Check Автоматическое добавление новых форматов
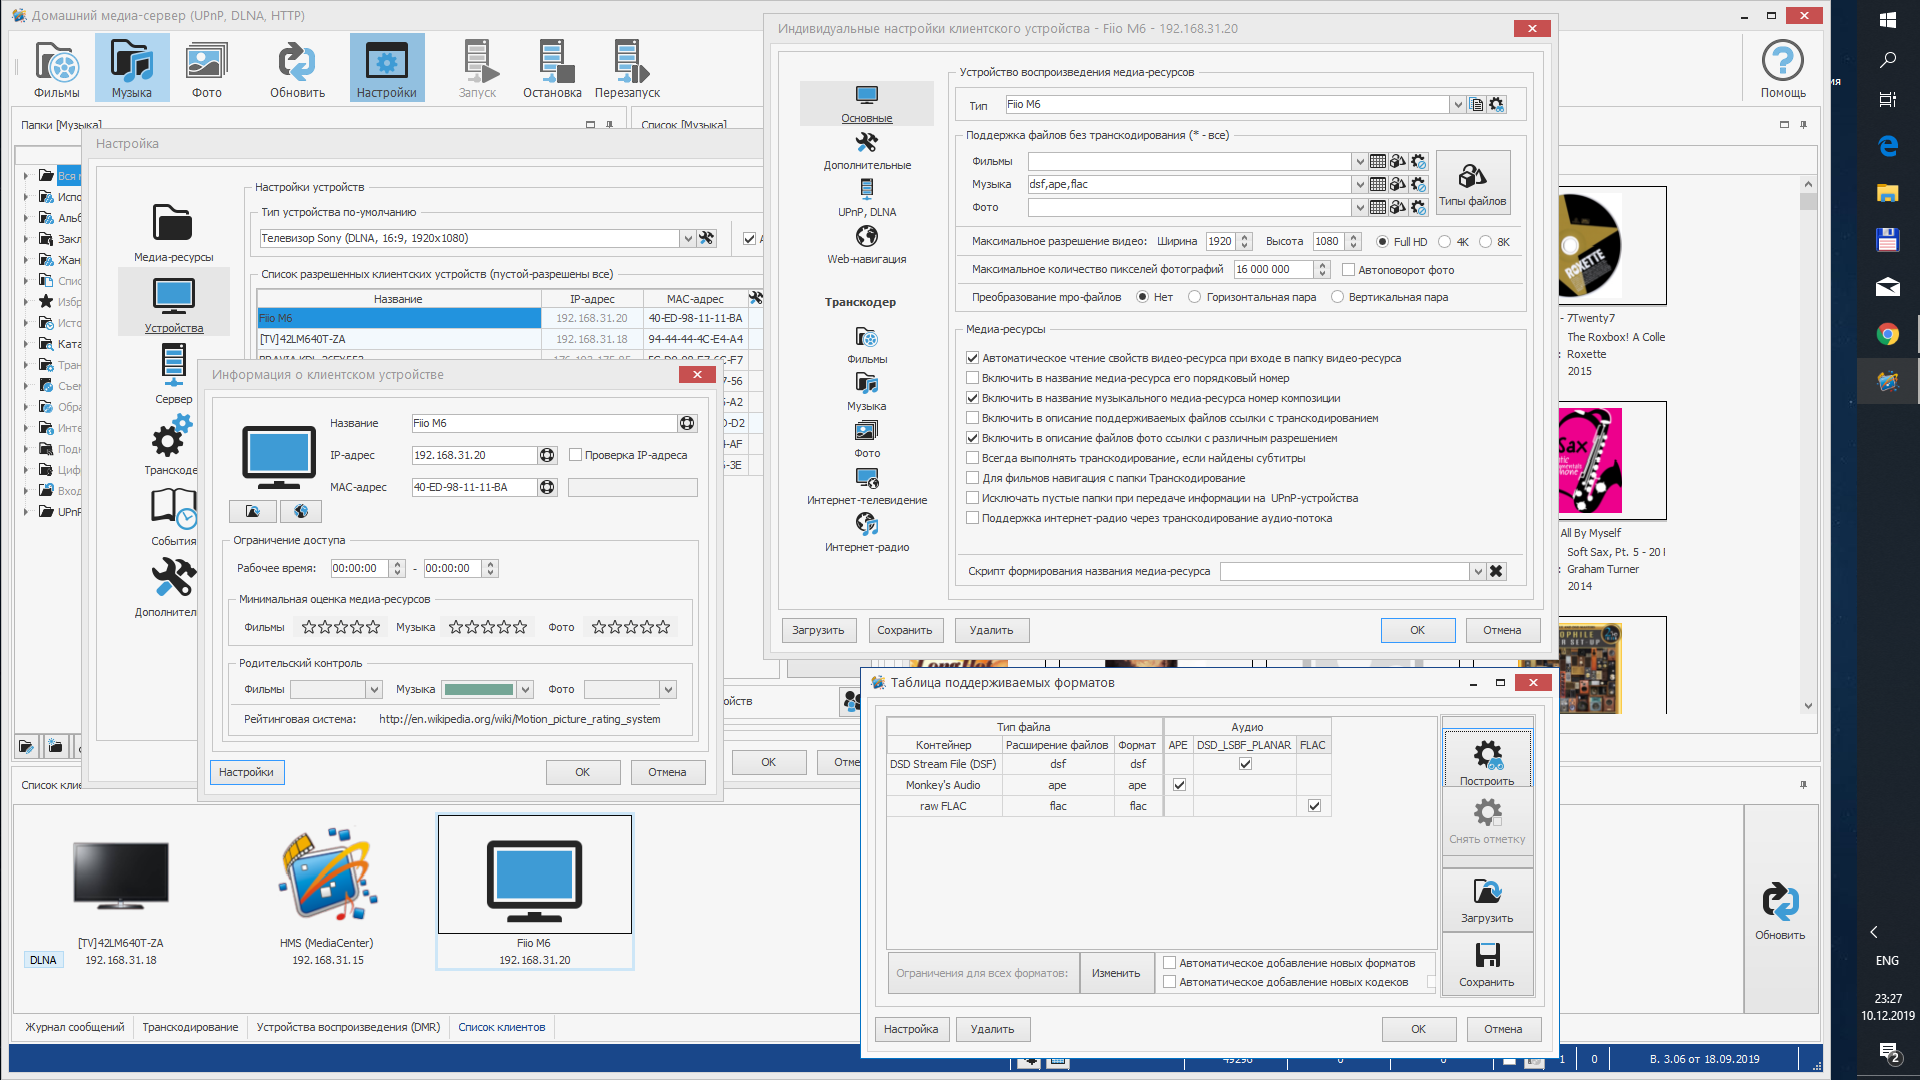The height and width of the screenshot is (1080, 1920). pos(1169,963)
